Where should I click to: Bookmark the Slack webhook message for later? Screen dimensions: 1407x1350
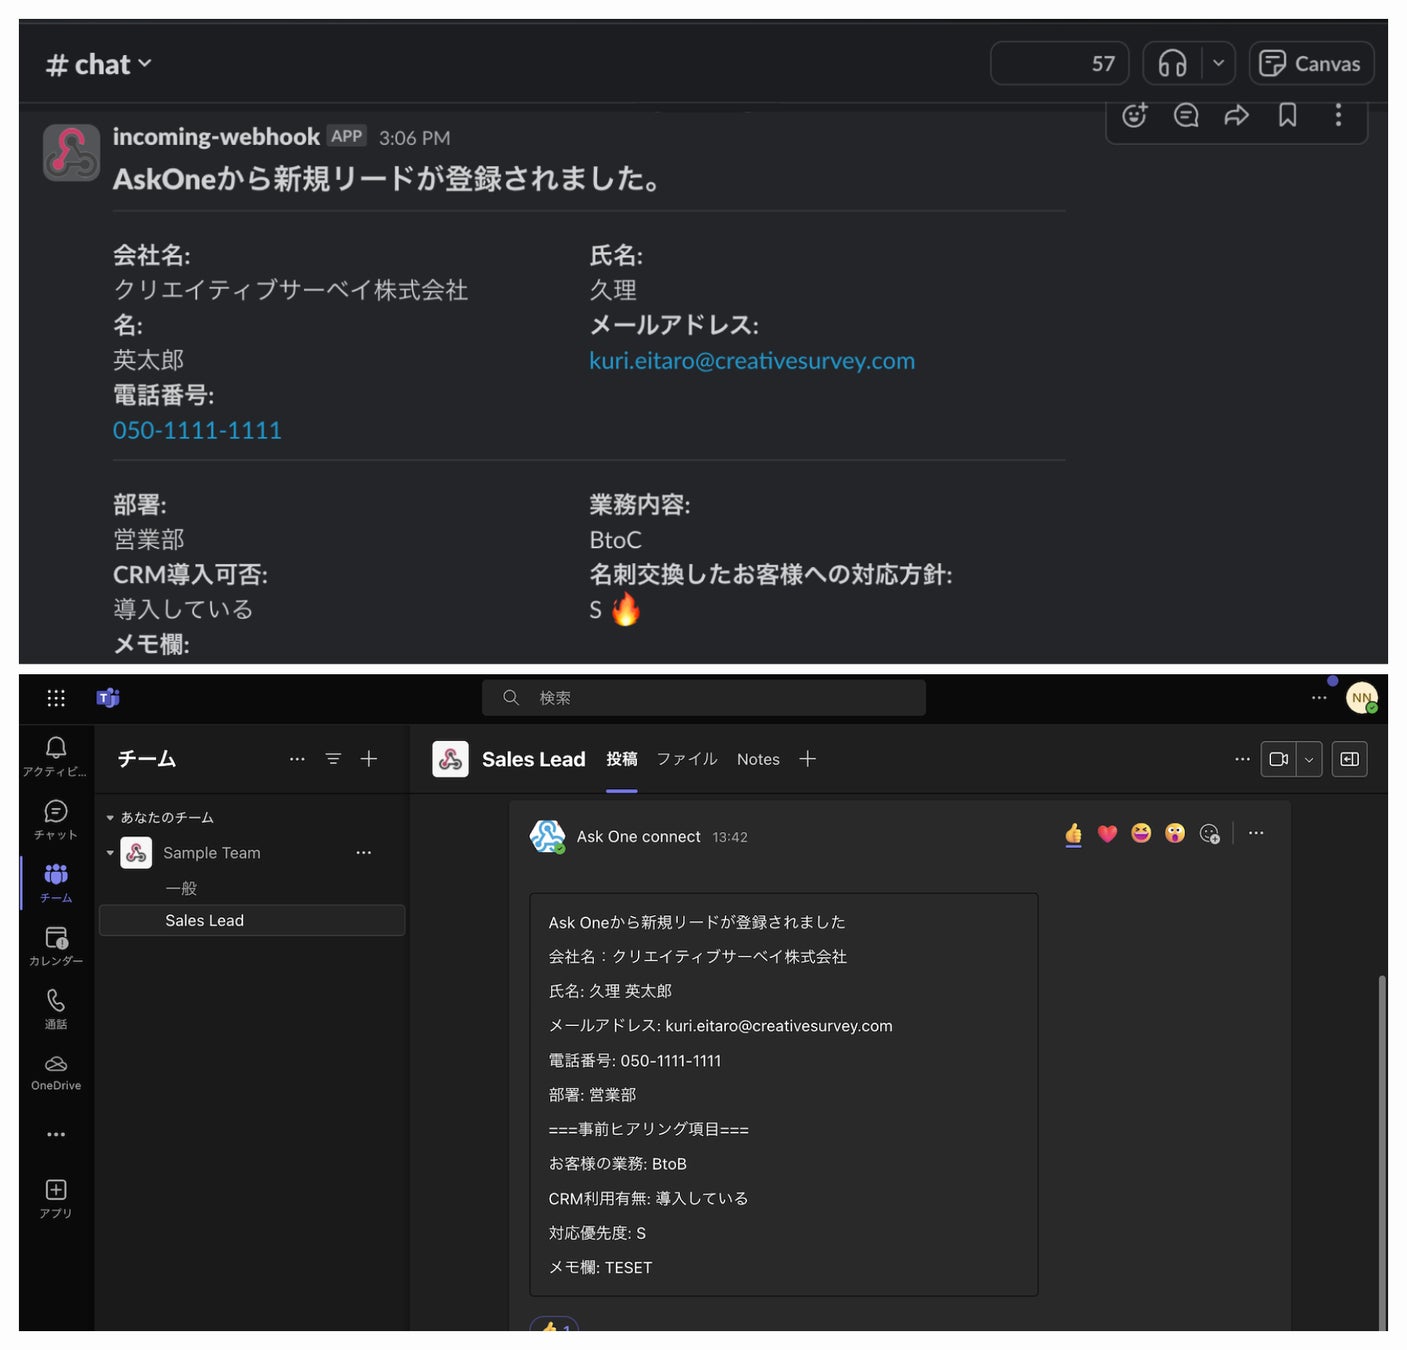point(1288,116)
